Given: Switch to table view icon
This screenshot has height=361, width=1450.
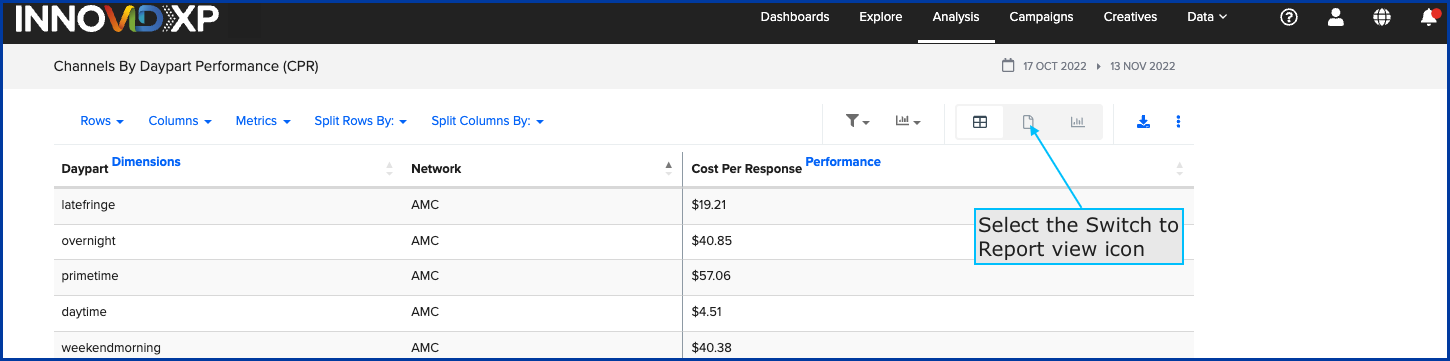Looking at the screenshot, I should [x=980, y=122].
